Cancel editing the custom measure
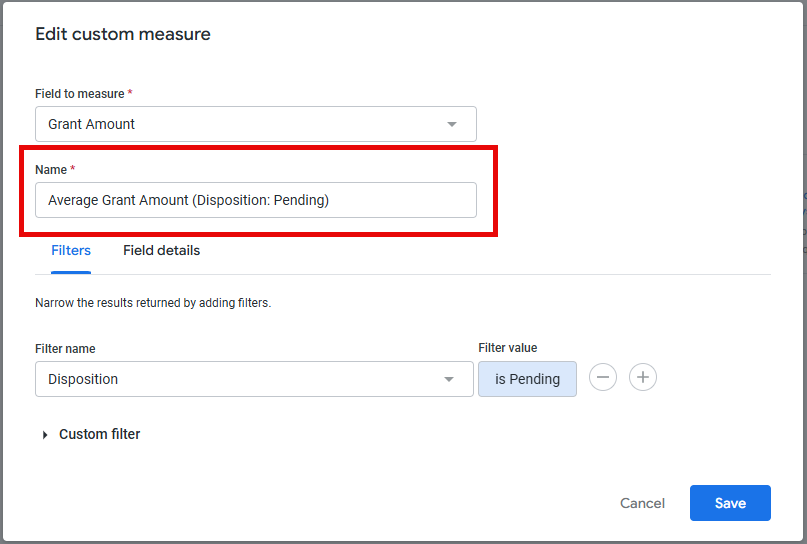This screenshot has width=807, height=544. (642, 503)
